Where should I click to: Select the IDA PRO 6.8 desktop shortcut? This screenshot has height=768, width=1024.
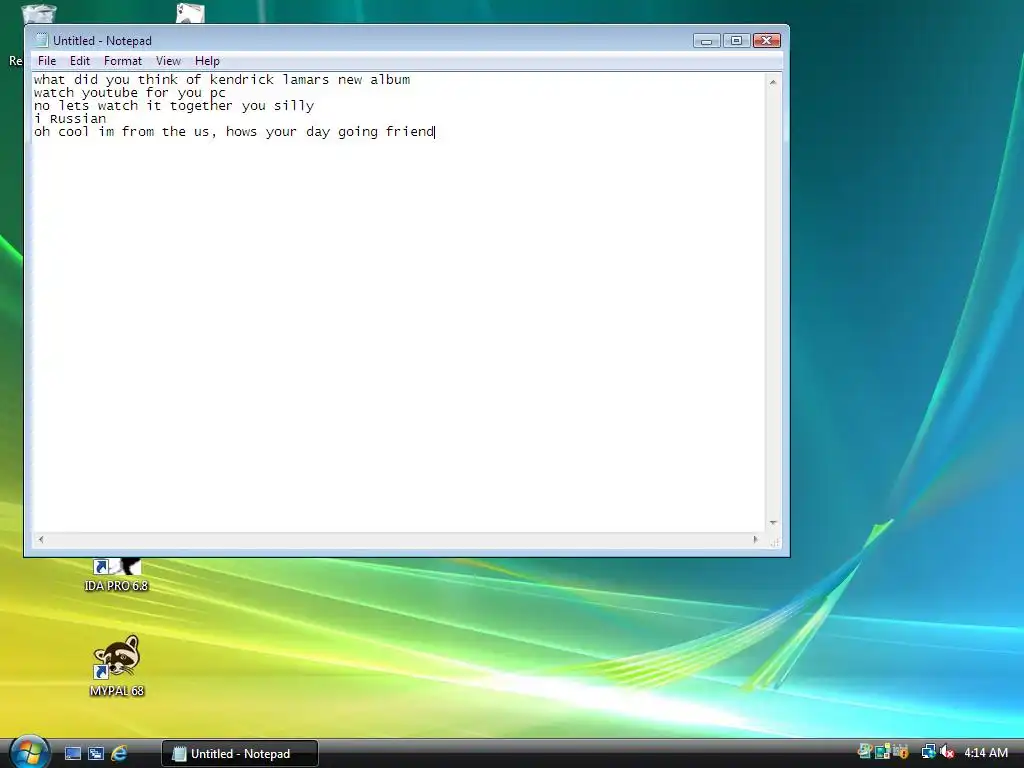[116, 575]
